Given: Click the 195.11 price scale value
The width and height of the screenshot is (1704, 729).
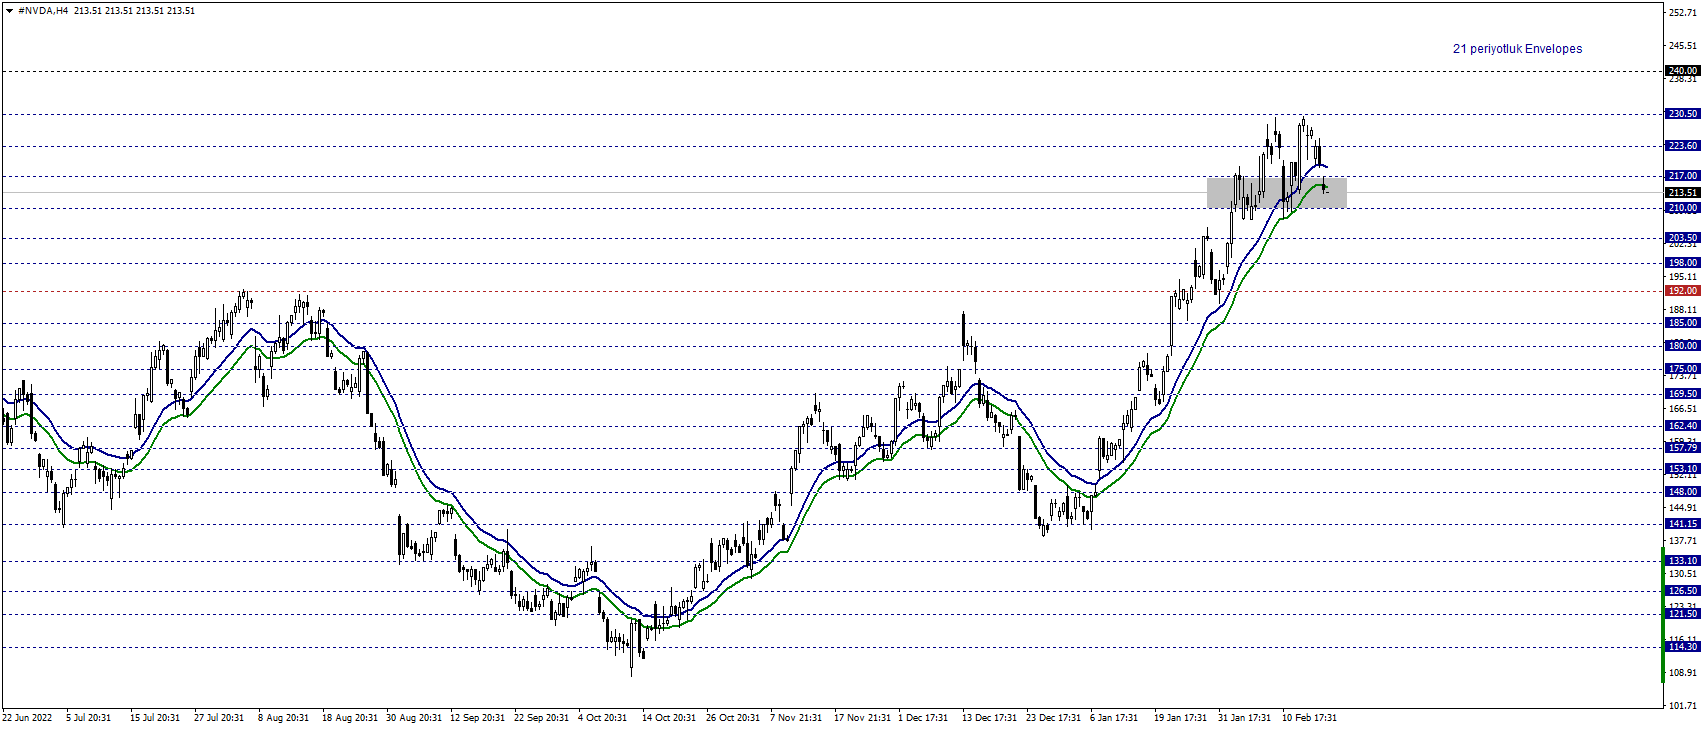Looking at the screenshot, I should [x=1683, y=277].
